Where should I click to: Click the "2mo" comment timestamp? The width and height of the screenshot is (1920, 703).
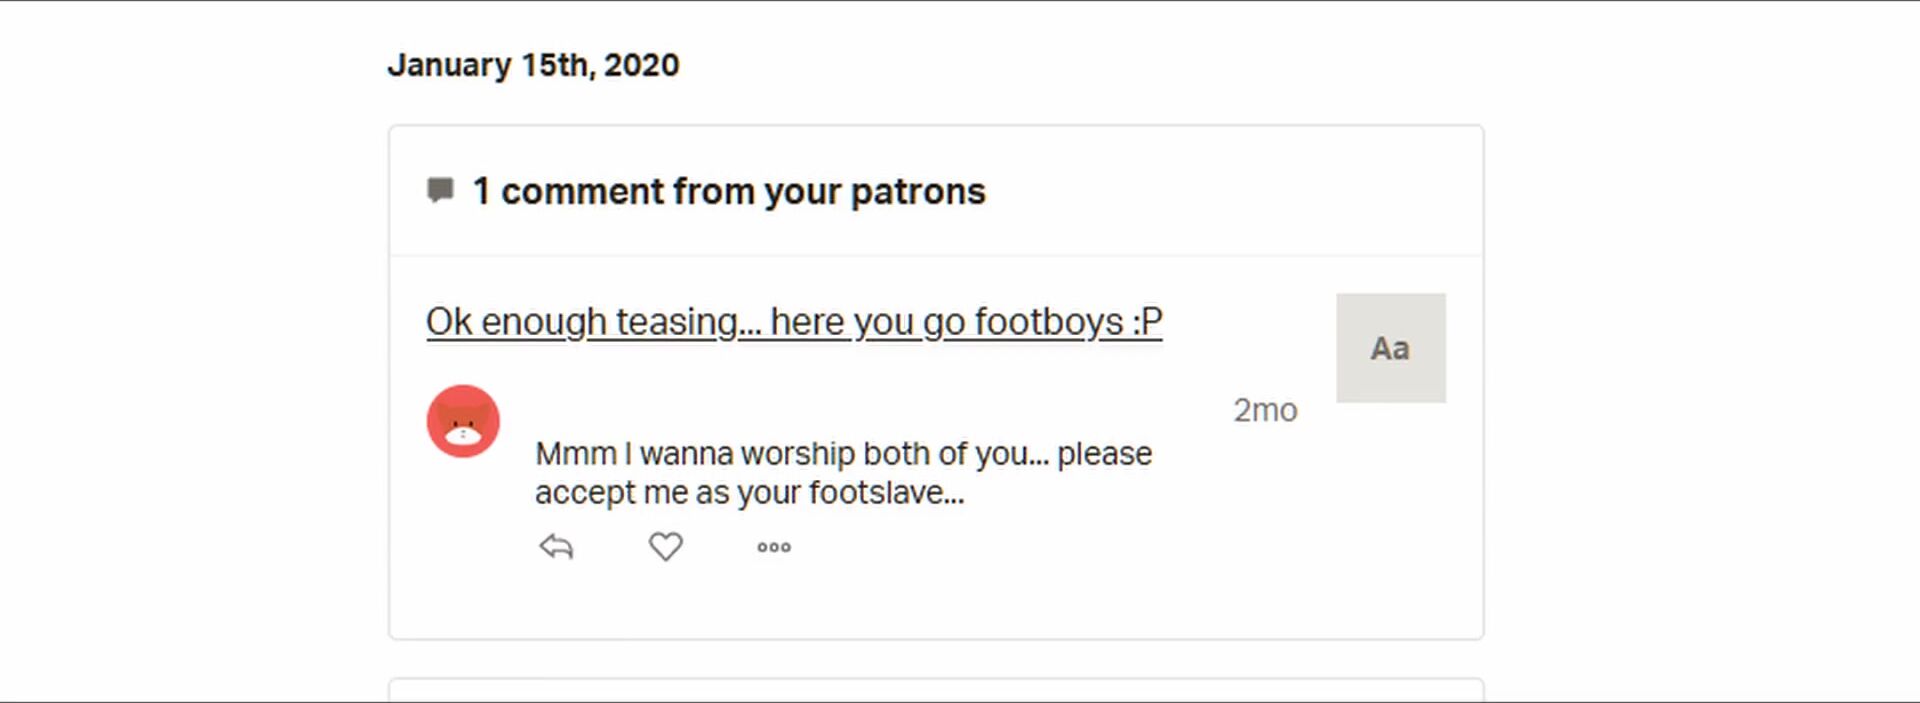point(1265,410)
